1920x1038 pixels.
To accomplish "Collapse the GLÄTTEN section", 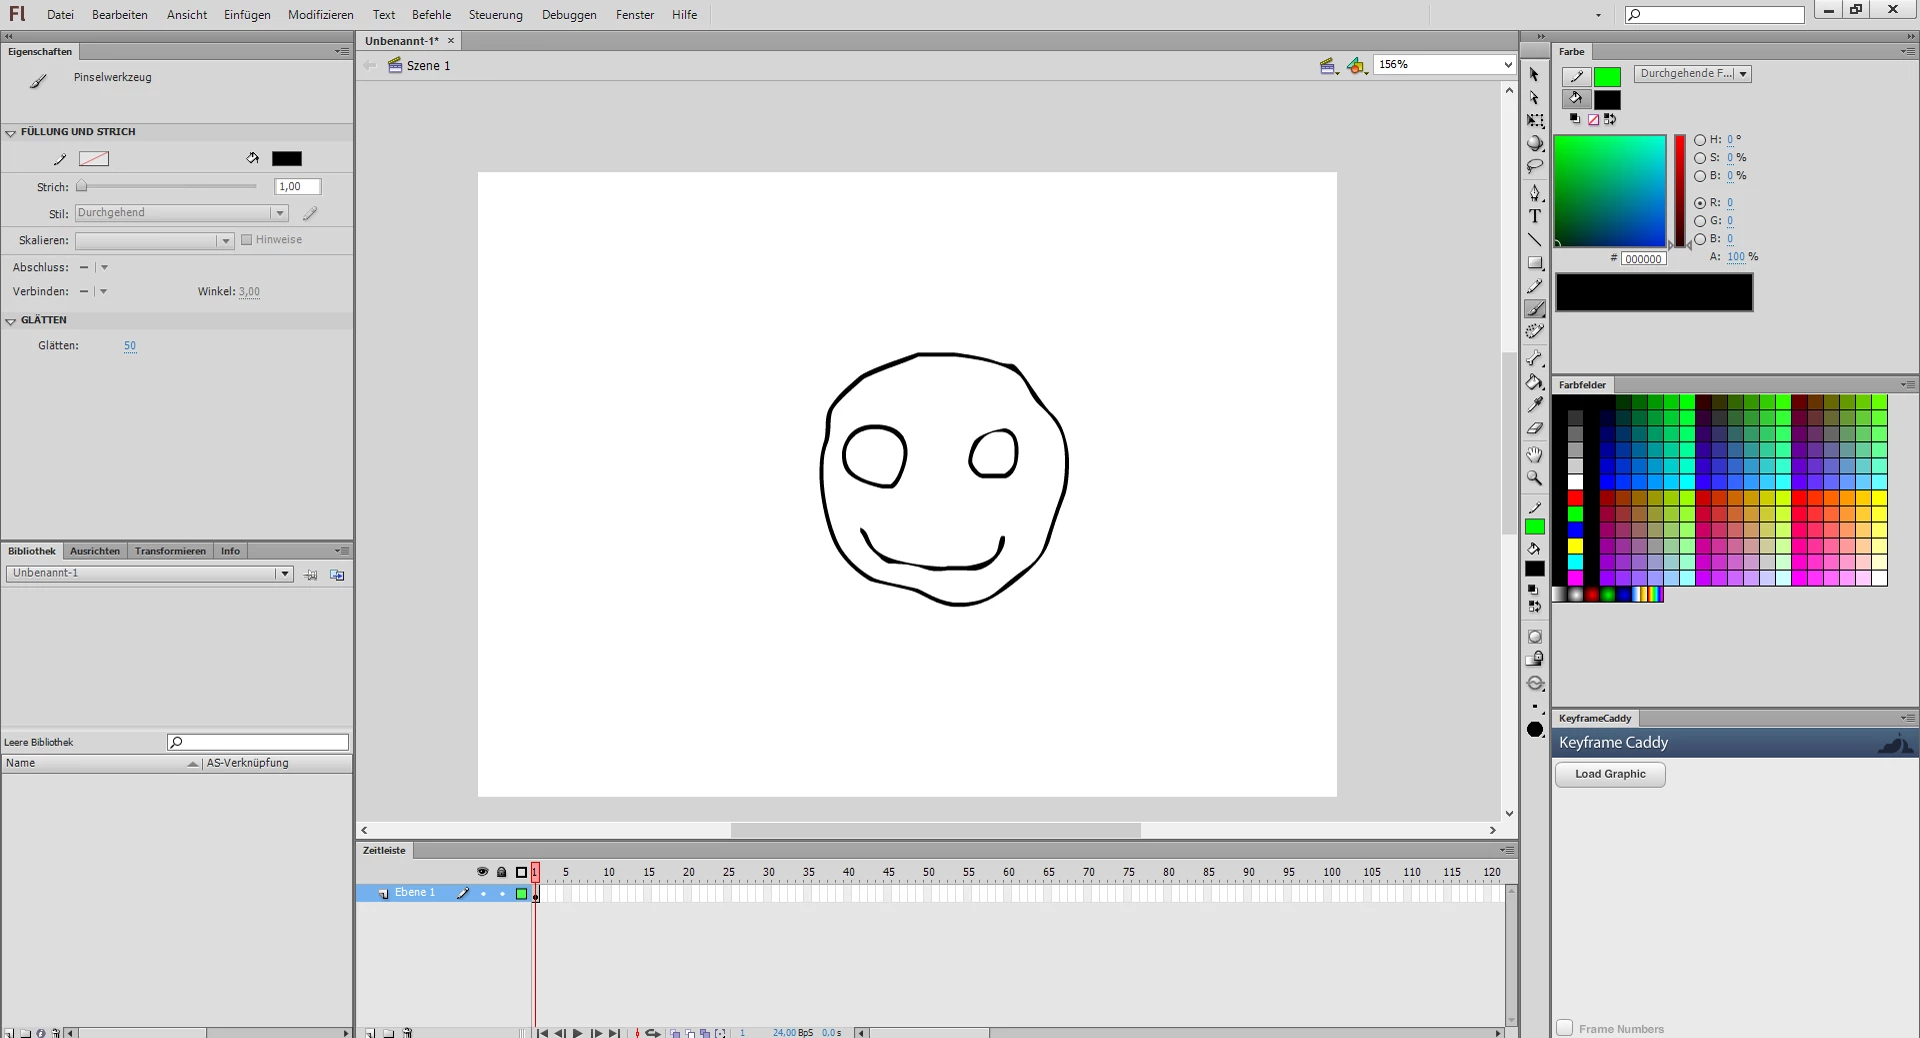I will click(11, 321).
